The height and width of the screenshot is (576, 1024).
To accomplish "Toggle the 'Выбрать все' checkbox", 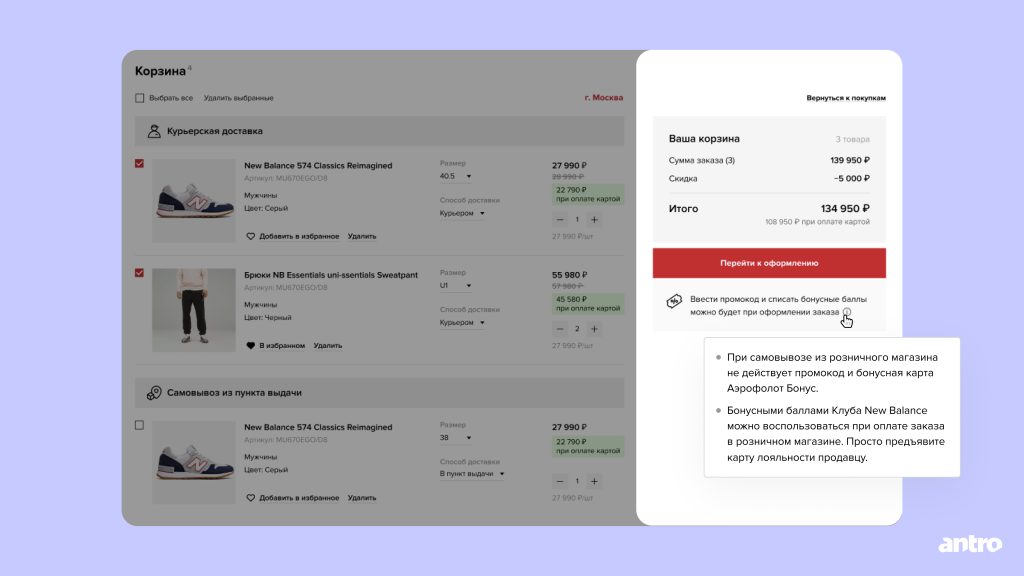I will [x=140, y=98].
